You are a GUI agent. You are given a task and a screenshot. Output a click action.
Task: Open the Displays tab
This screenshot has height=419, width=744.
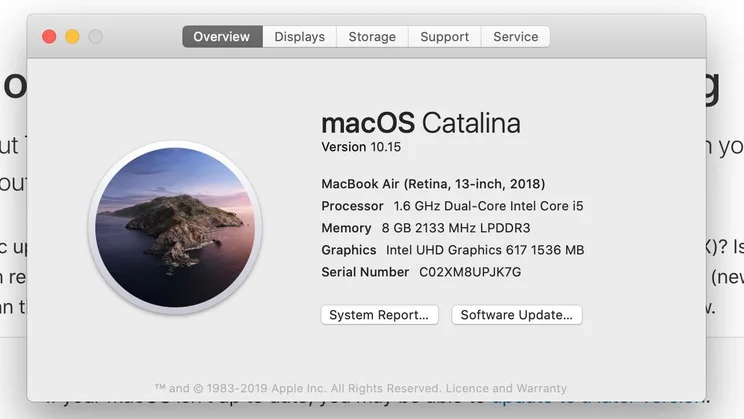click(299, 37)
